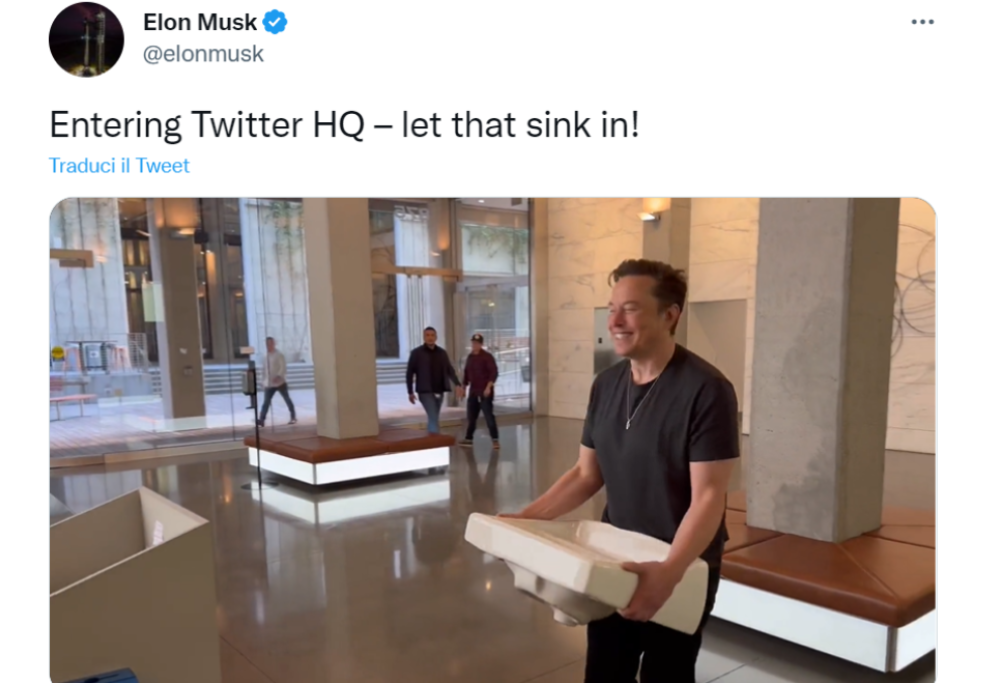Click the blue verified badge
This screenshot has height=683, width=1000.
pyautogui.click(x=275, y=22)
